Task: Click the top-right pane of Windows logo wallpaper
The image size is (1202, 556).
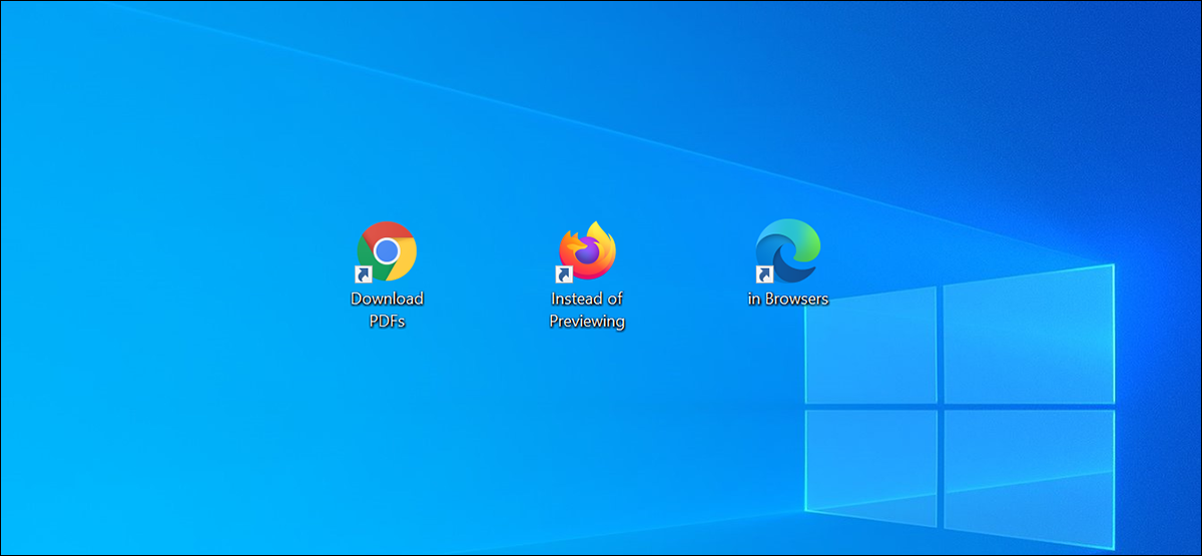Action: tap(1028, 333)
